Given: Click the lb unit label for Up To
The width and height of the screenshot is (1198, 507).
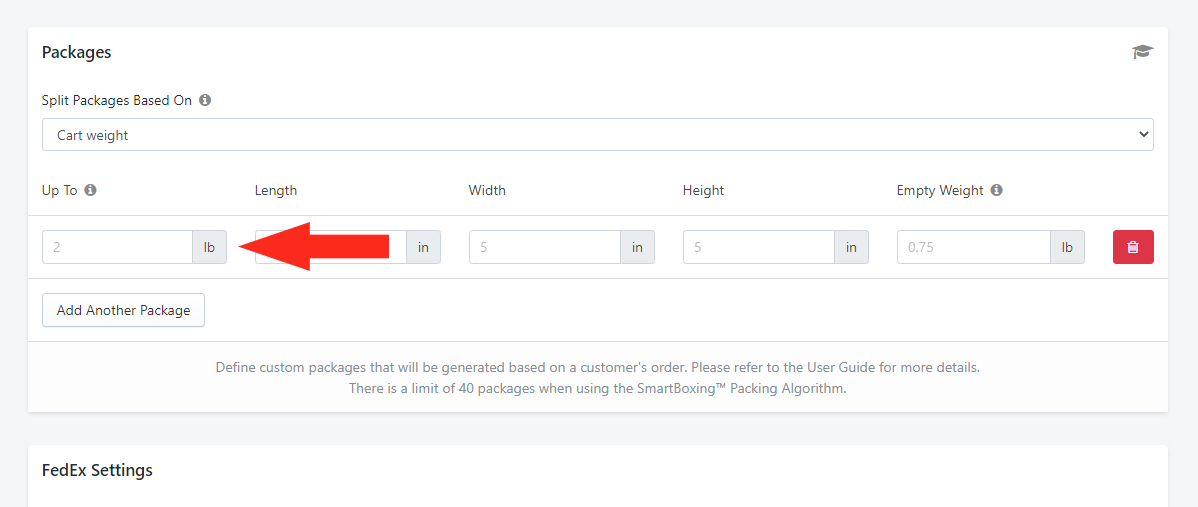Looking at the screenshot, I should tap(209, 247).
